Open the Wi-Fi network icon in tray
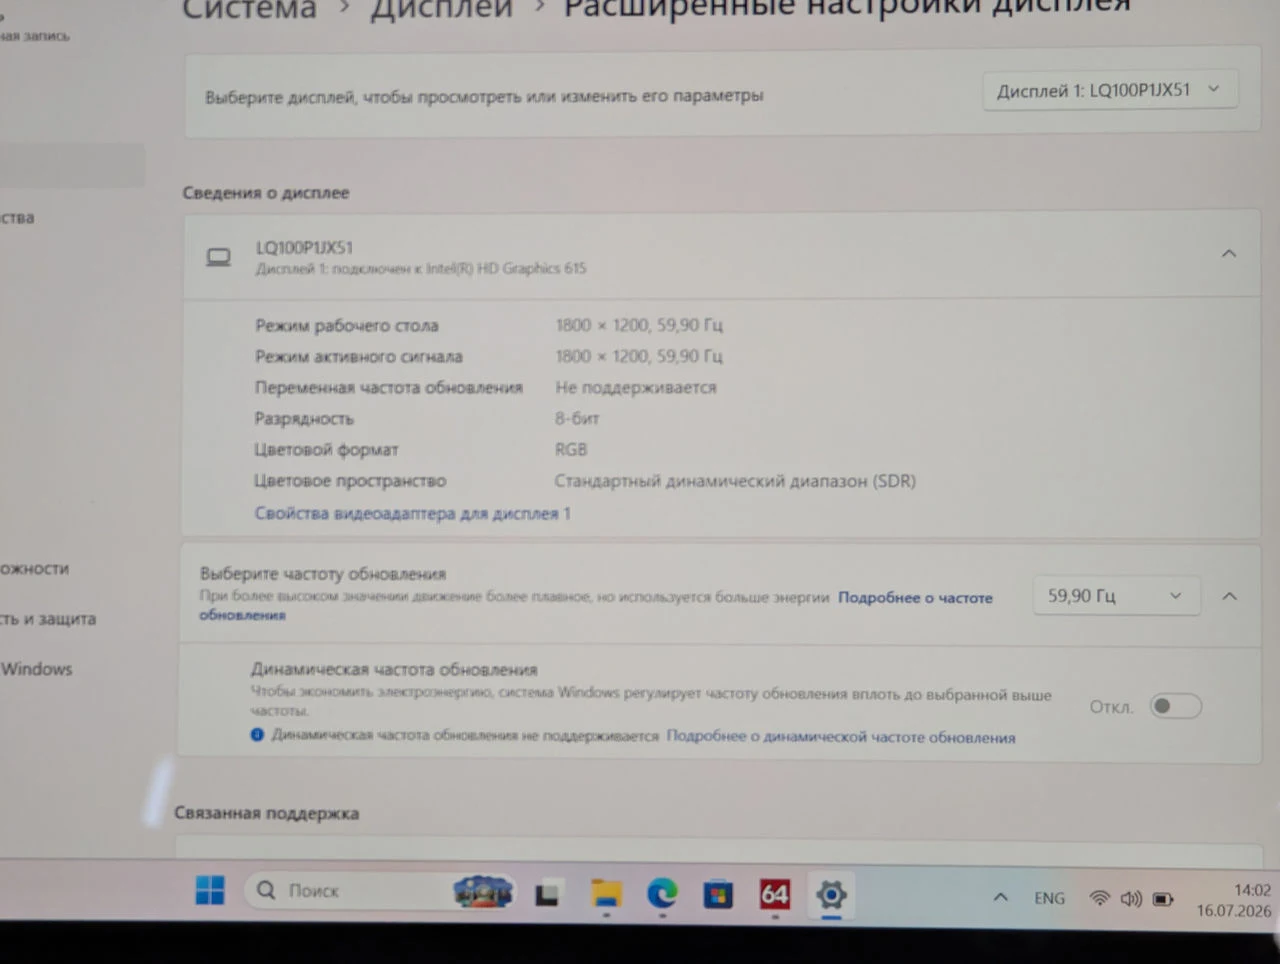This screenshot has width=1280, height=964. (1099, 898)
